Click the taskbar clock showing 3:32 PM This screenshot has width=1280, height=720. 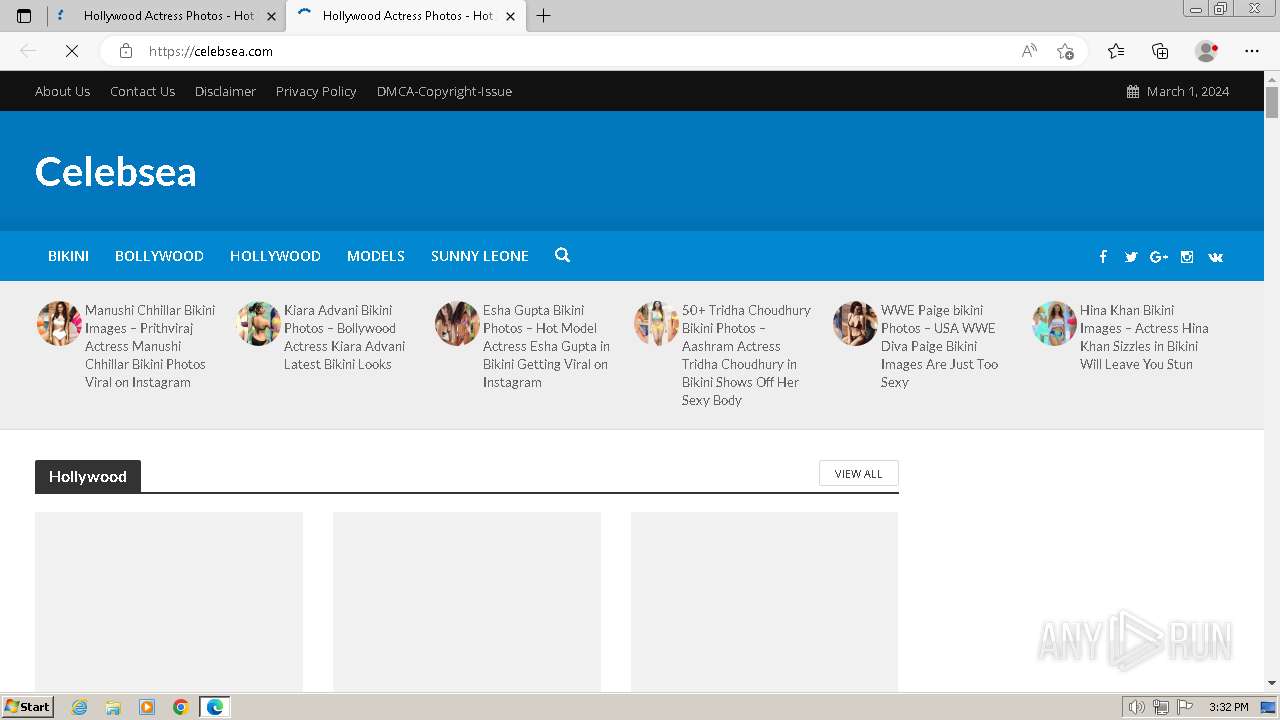(x=1228, y=707)
